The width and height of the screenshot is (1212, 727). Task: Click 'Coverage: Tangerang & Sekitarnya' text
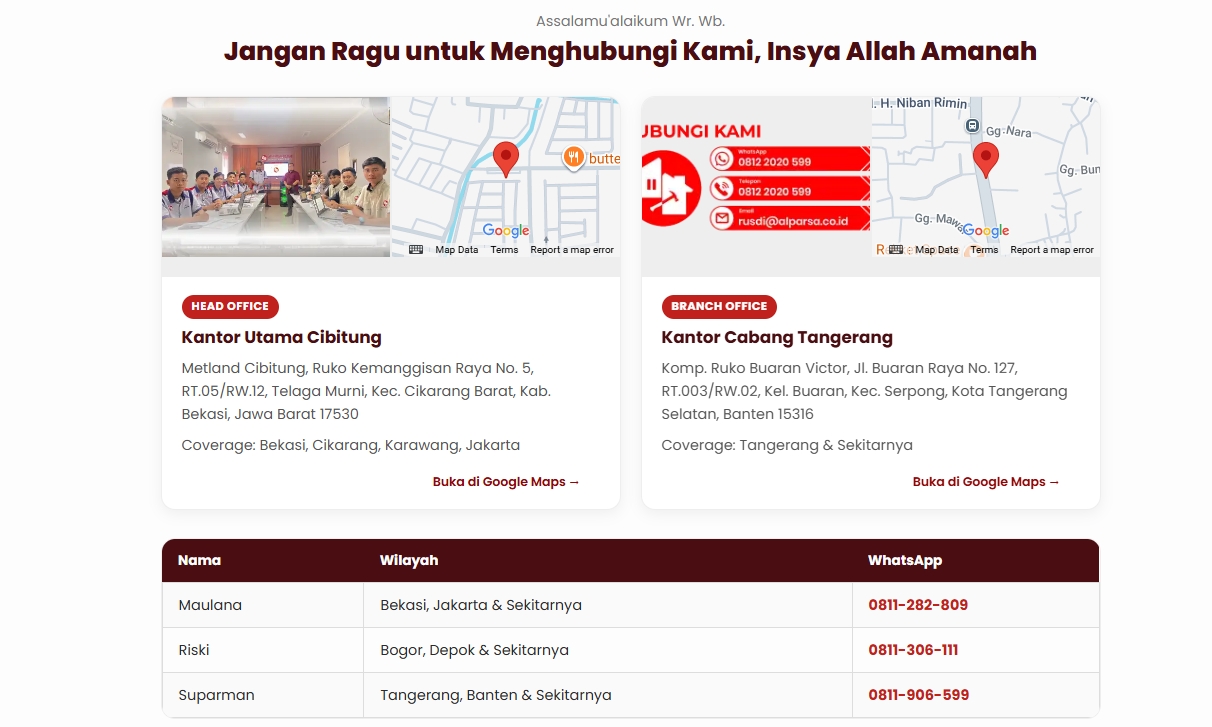point(787,445)
